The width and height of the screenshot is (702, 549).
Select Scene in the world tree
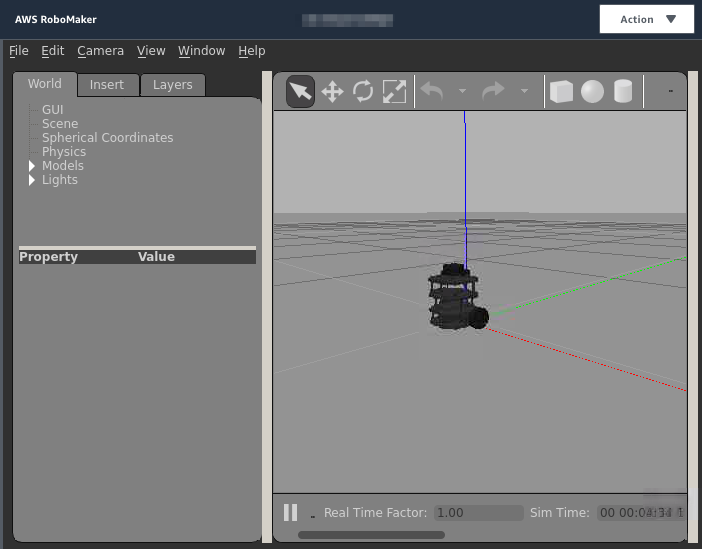pos(60,124)
